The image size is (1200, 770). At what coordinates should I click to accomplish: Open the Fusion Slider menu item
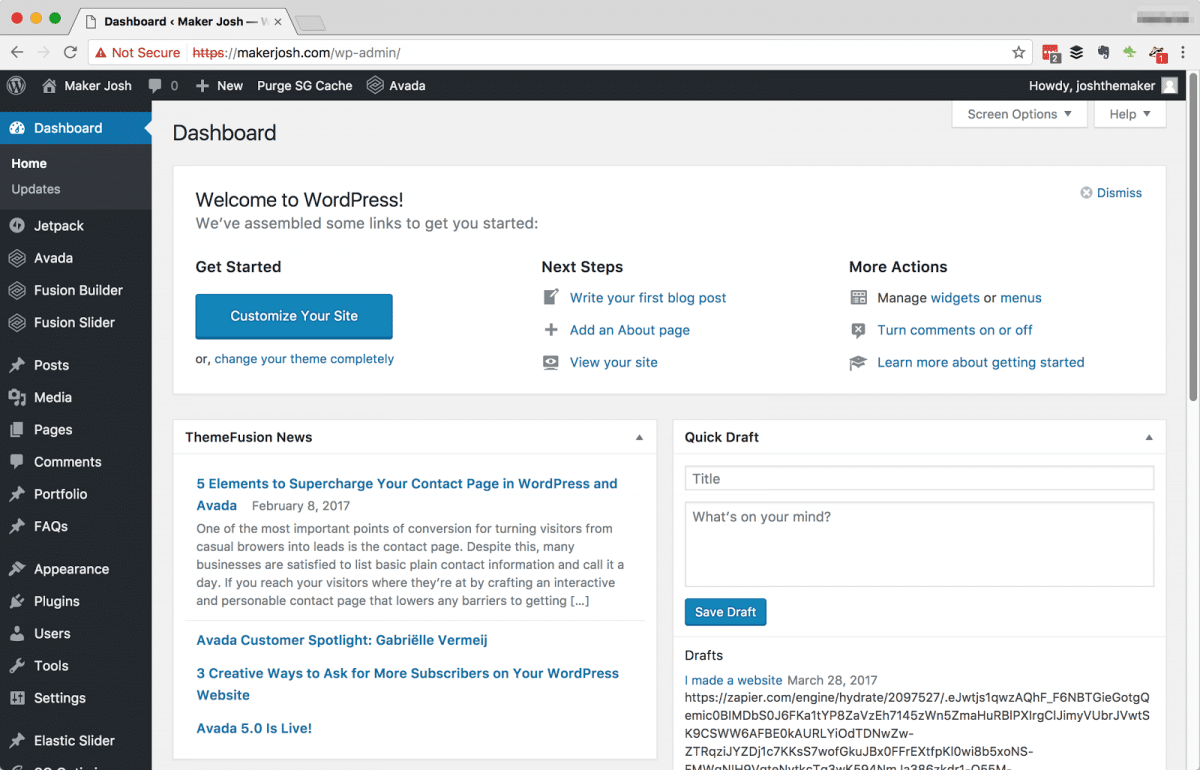point(76,322)
